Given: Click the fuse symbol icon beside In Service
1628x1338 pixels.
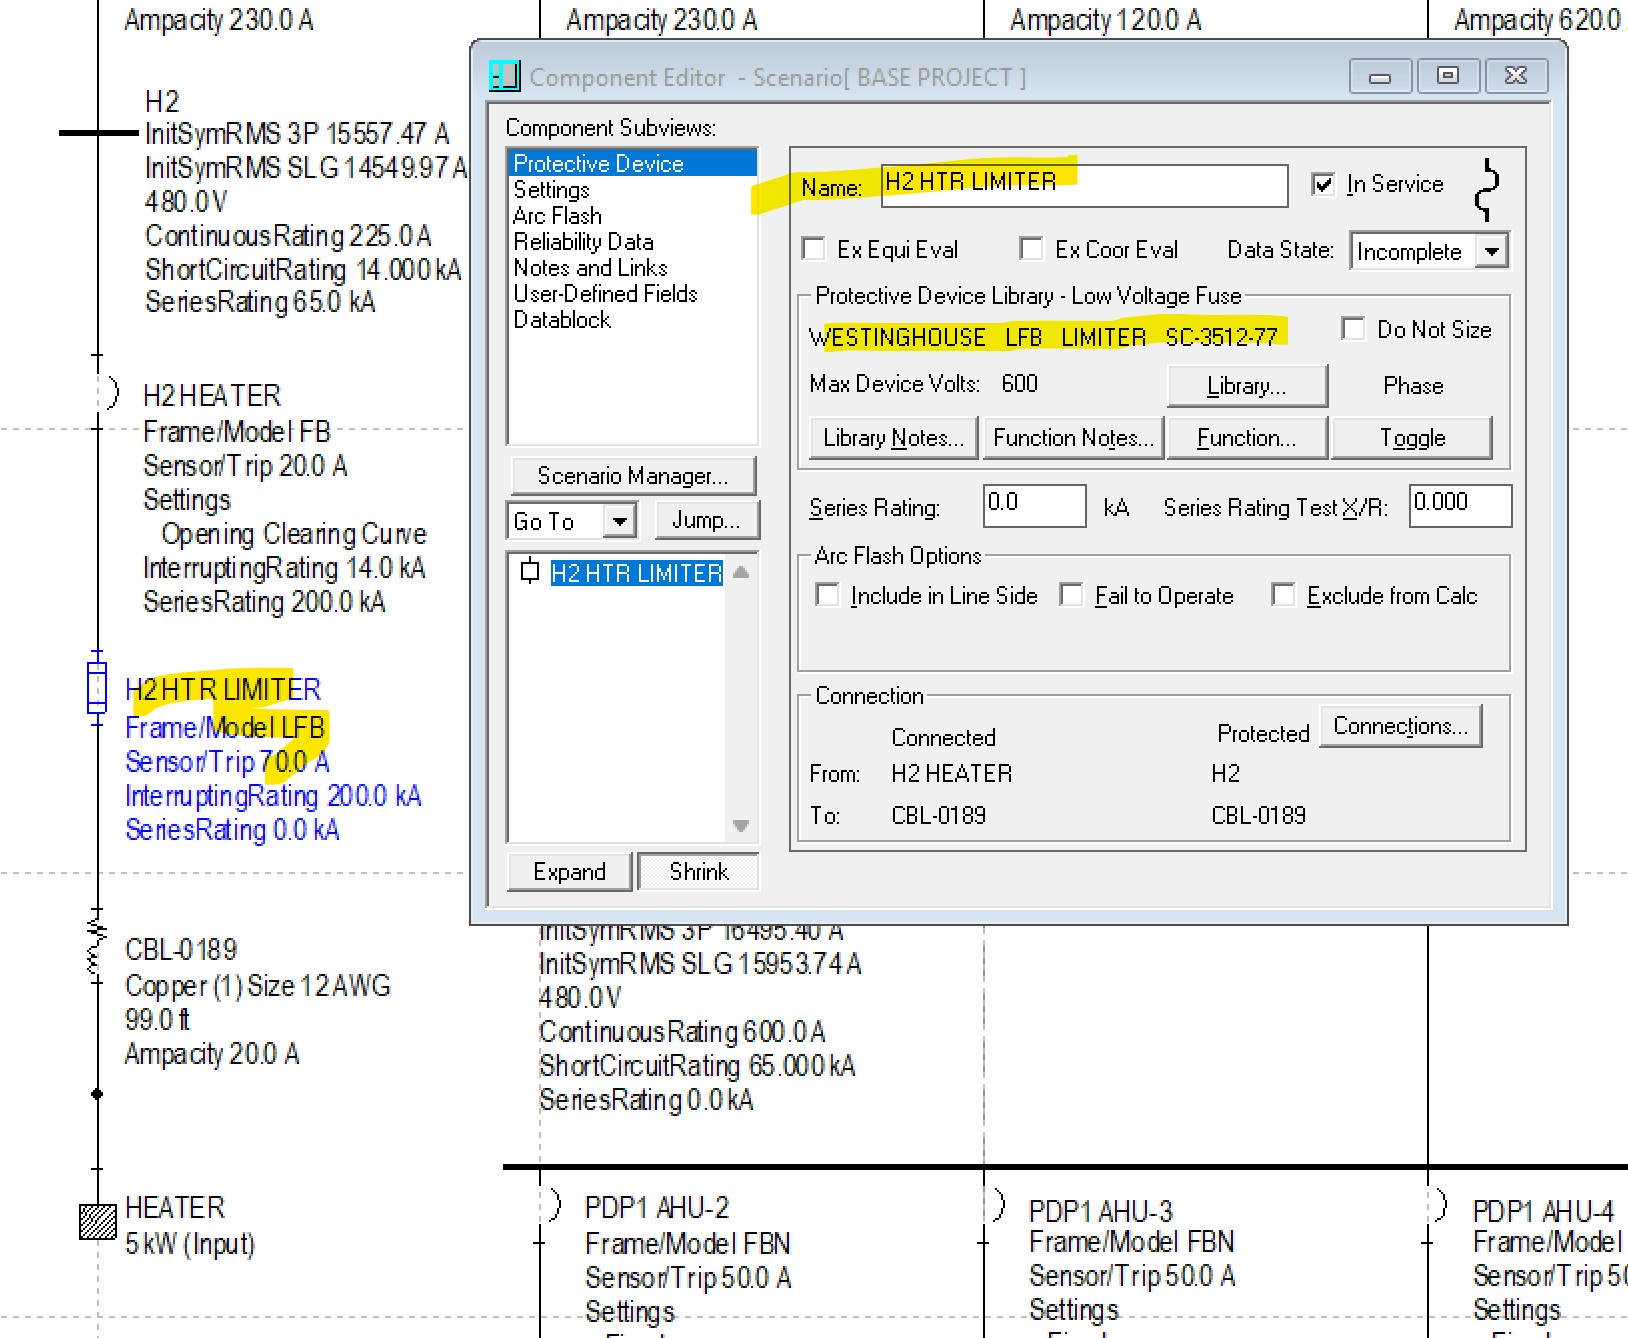Looking at the screenshot, I should tap(1488, 189).
